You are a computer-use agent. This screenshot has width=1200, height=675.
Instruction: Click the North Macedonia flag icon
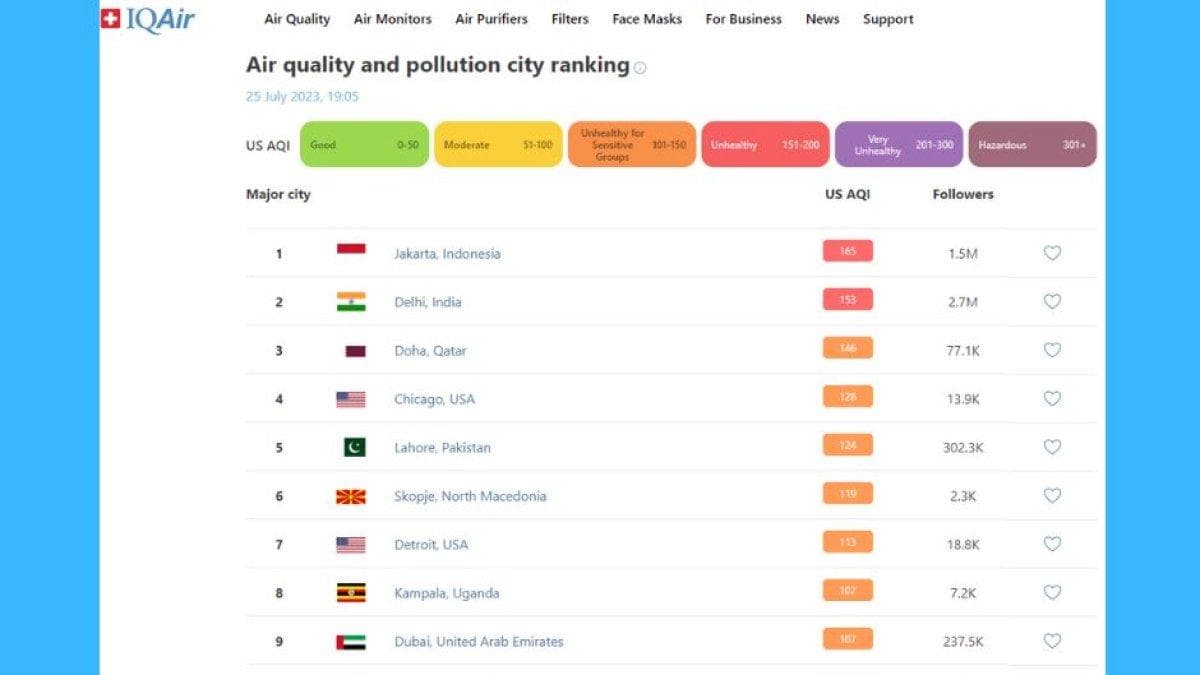click(351, 496)
